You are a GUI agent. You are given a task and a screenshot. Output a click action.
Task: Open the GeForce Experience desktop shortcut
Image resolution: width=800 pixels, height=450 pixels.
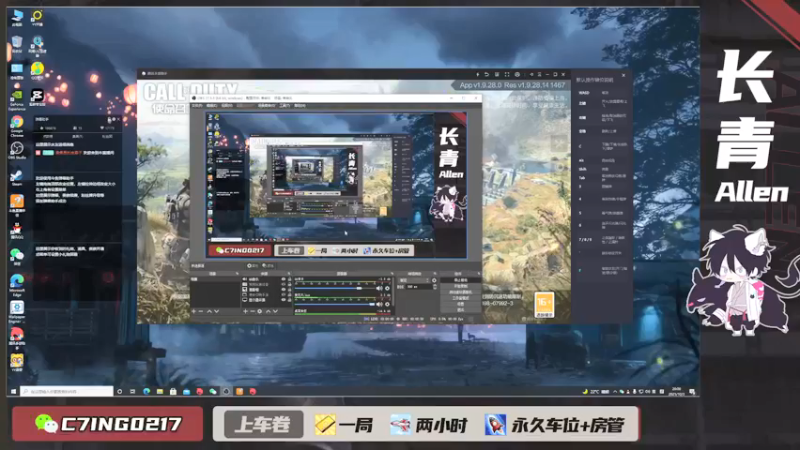pos(17,98)
